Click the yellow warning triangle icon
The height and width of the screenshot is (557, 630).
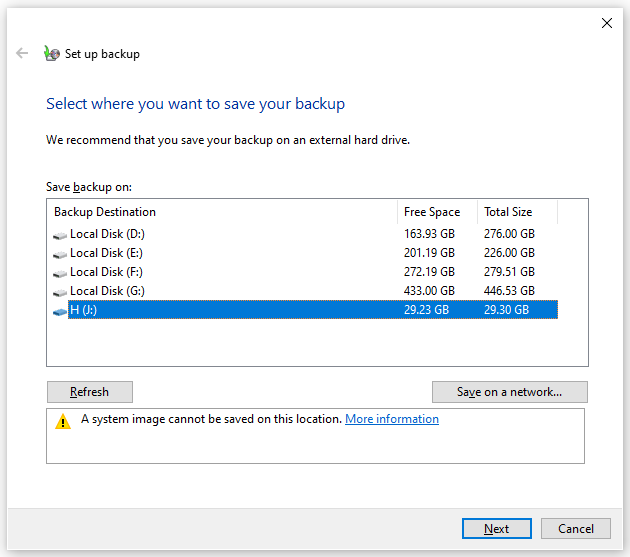(x=63, y=422)
